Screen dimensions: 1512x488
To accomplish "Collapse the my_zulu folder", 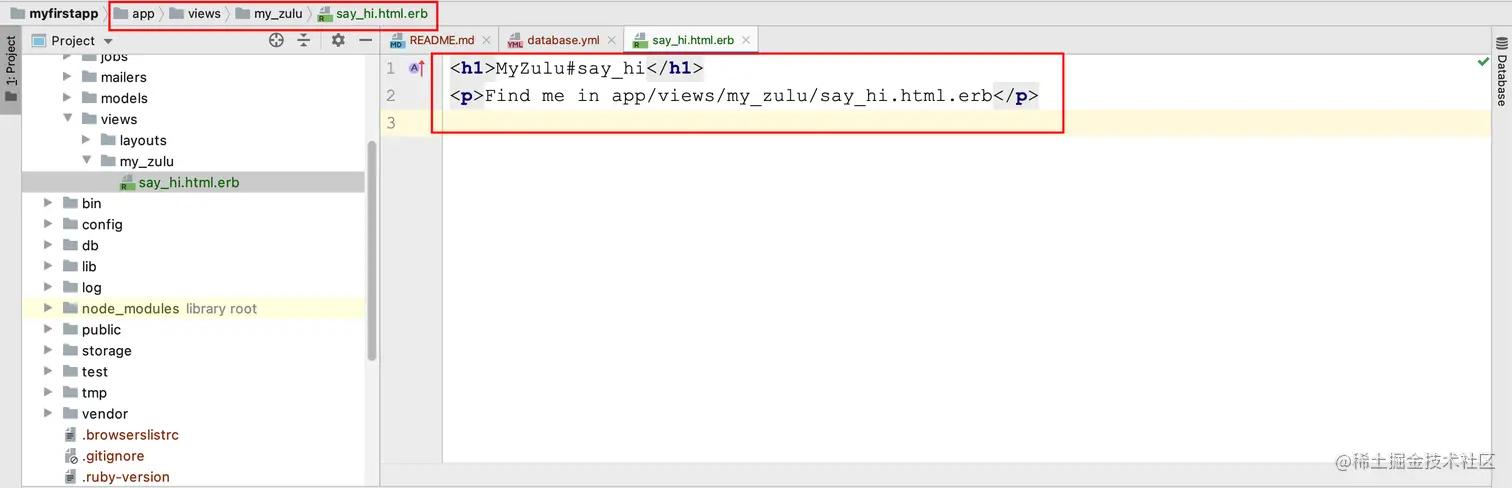I will [x=87, y=161].
